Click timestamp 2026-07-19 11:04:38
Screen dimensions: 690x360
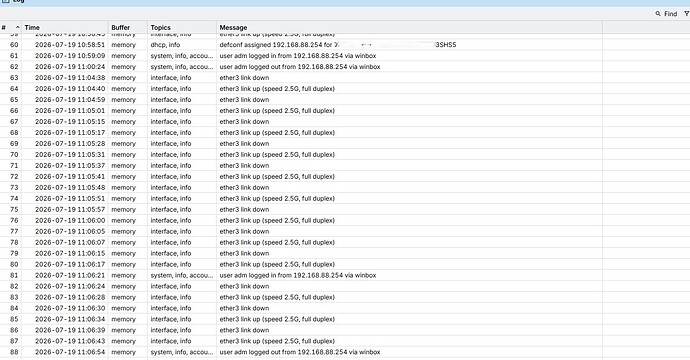point(70,77)
